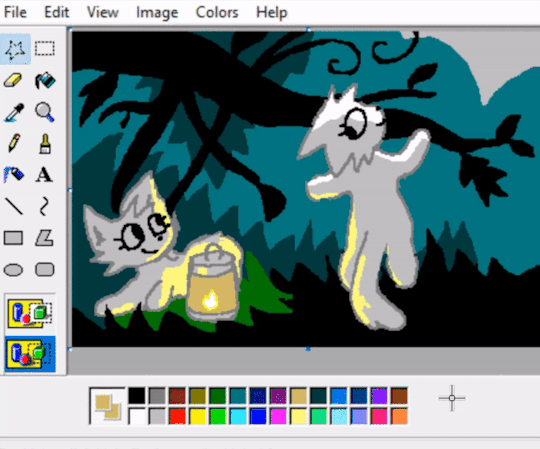
Task: Select the teal color swatch
Action: [x=238, y=396]
